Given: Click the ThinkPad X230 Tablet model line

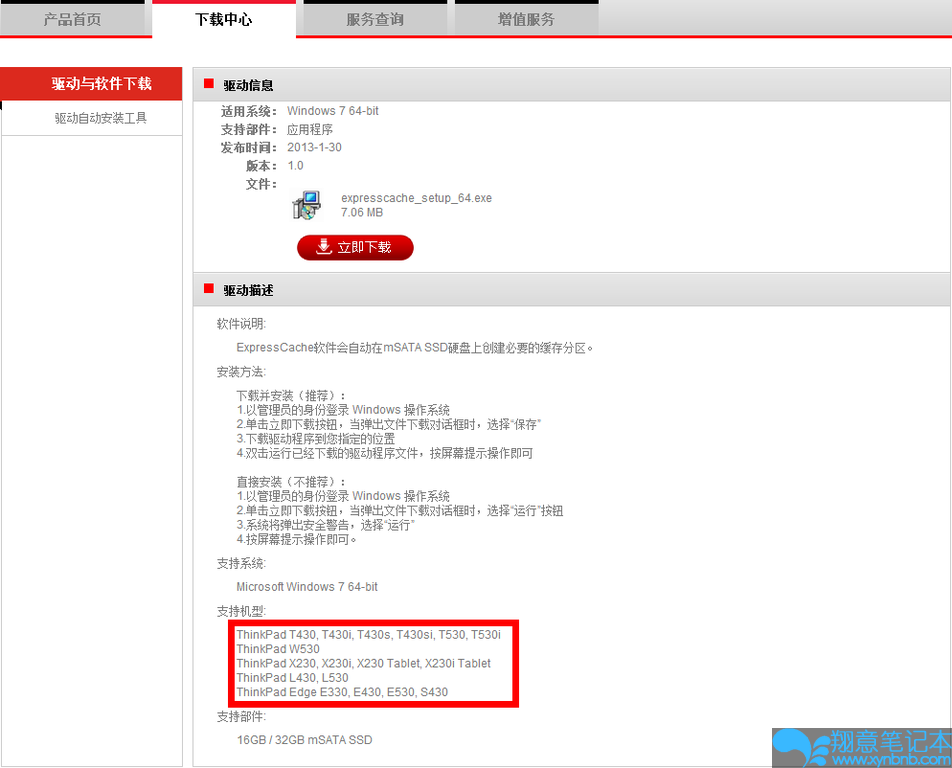Looking at the screenshot, I should click(x=364, y=664).
